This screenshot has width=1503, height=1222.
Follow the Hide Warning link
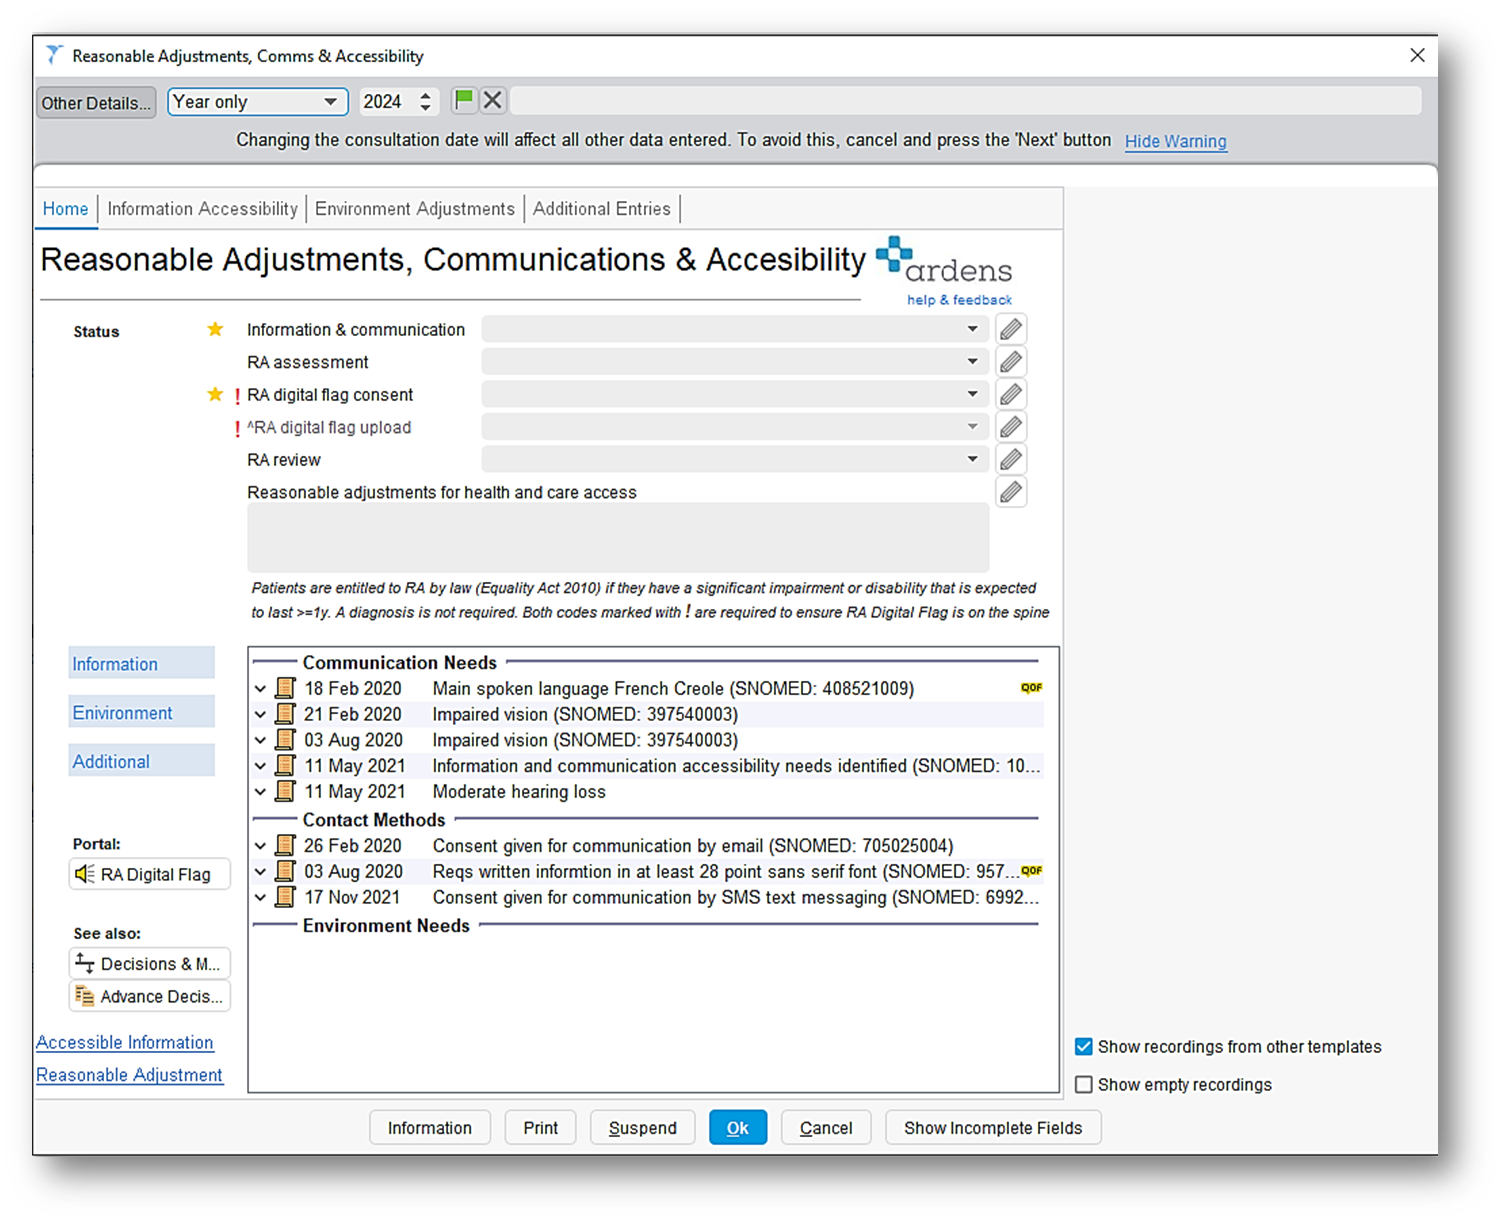click(x=1175, y=141)
